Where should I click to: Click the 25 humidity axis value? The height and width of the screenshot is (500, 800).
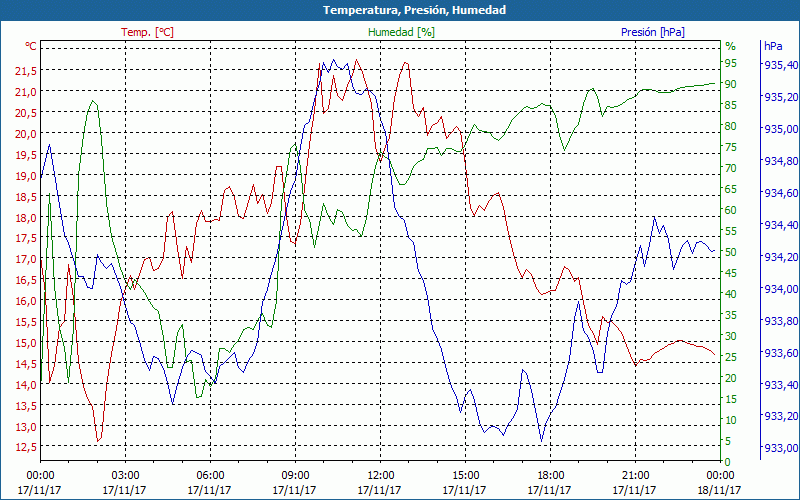(731, 357)
